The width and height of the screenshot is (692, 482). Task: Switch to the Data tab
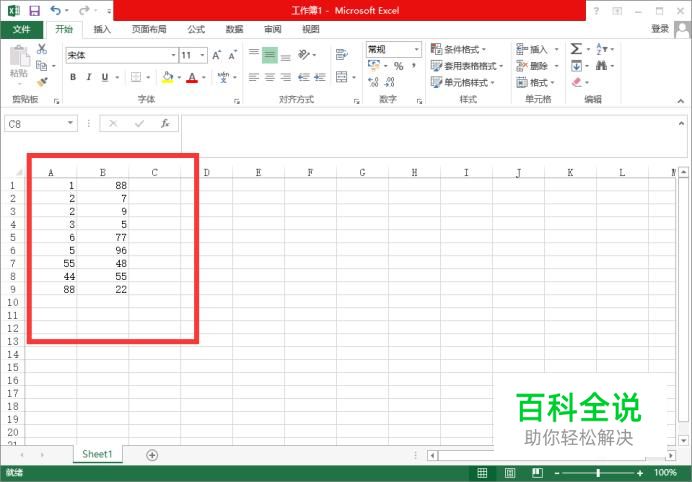tap(234, 30)
